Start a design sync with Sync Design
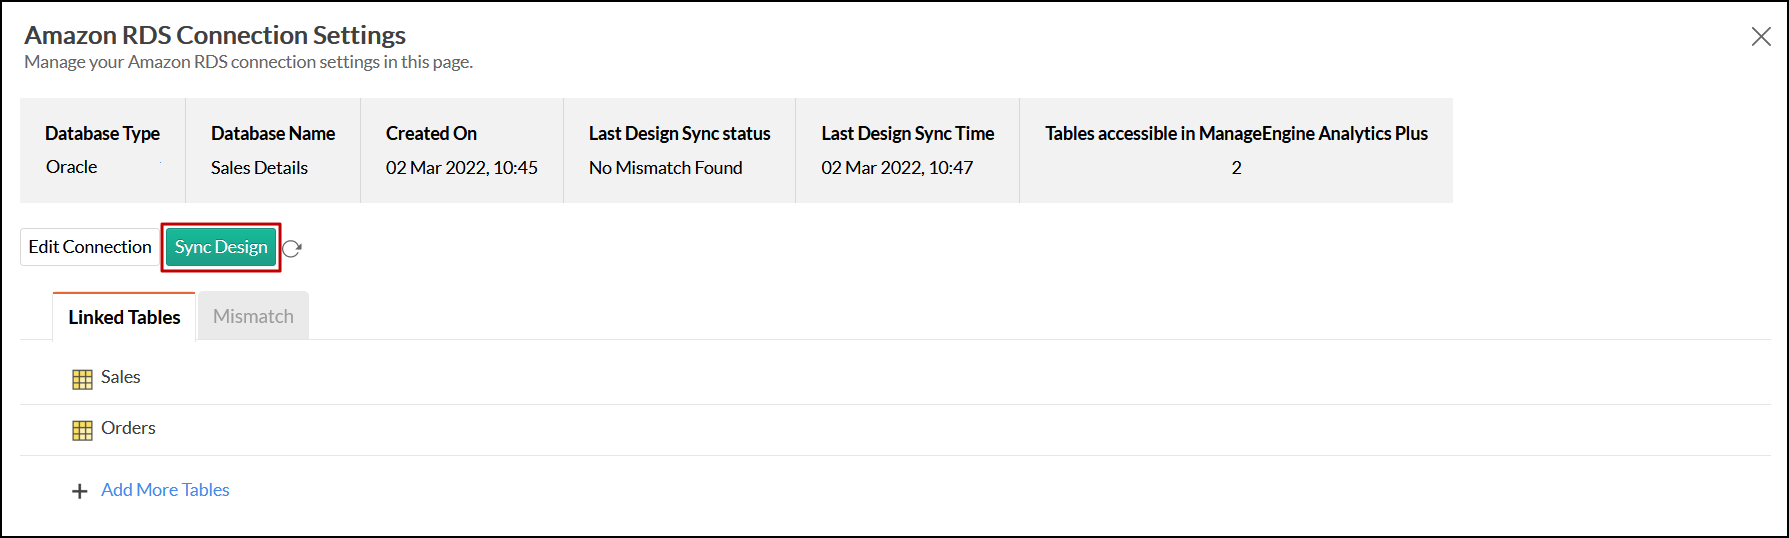 (221, 247)
